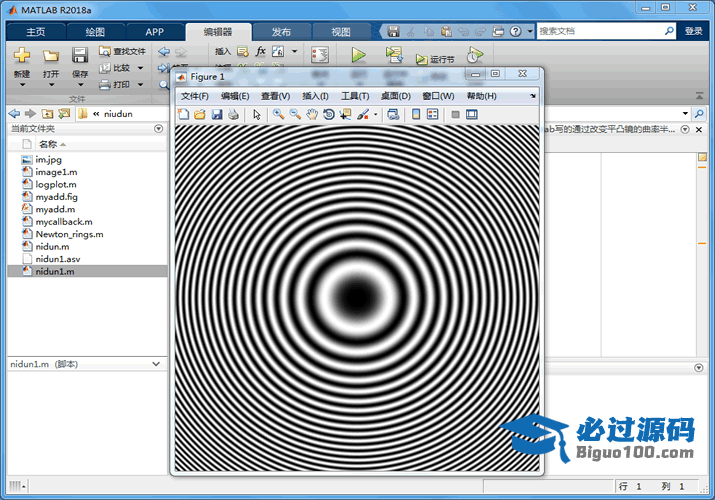Open the Open (打开) dropdown arrow

51,85
